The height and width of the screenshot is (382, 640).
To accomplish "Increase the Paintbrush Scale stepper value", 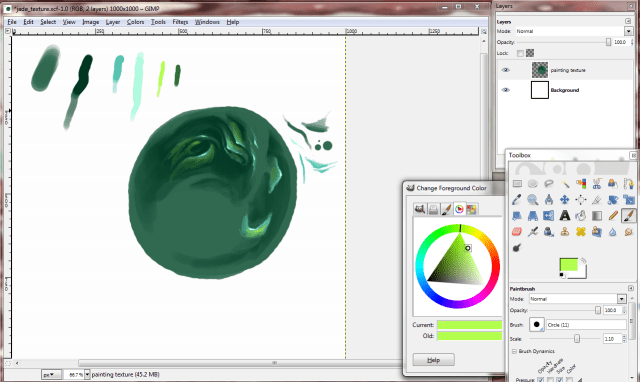I will [x=624, y=337].
